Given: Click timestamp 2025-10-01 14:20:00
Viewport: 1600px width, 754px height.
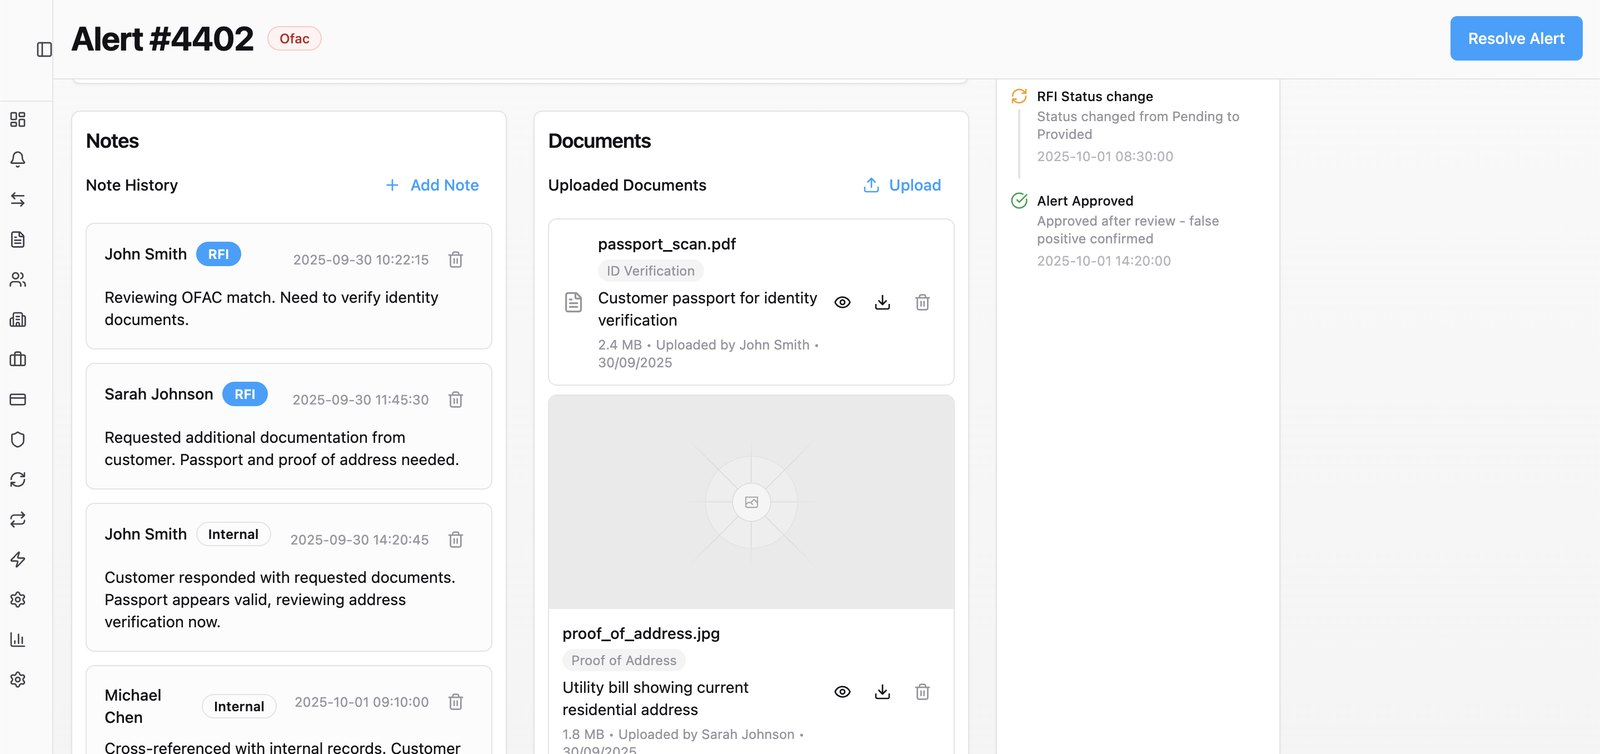Looking at the screenshot, I should pyautogui.click(x=1104, y=260).
